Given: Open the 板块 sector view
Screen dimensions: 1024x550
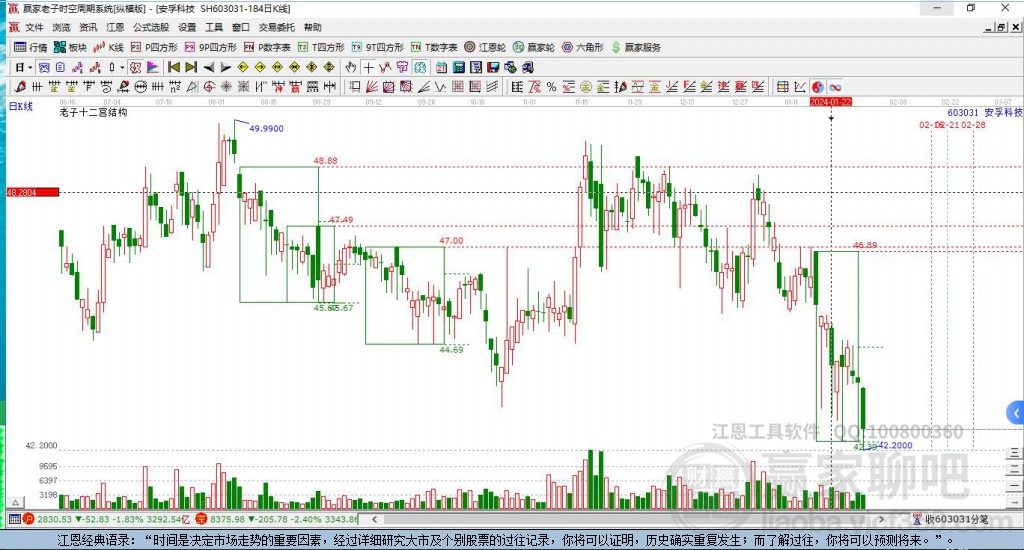Looking at the screenshot, I should point(71,47).
